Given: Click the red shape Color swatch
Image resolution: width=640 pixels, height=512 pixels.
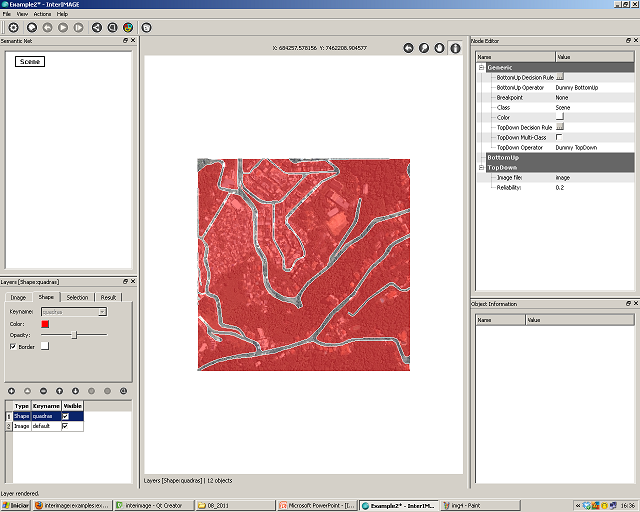Looking at the screenshot, I should [x=45, y=324].
